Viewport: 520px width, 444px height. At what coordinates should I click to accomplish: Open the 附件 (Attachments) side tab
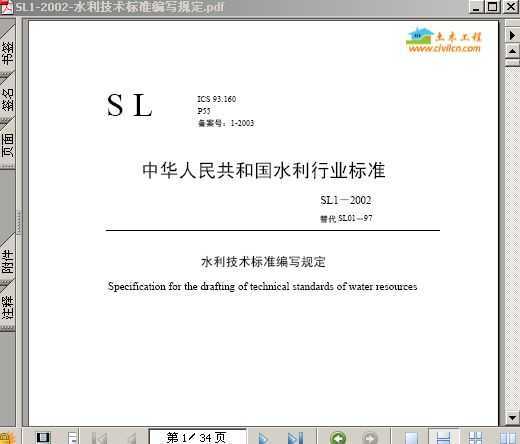[7, 262]
